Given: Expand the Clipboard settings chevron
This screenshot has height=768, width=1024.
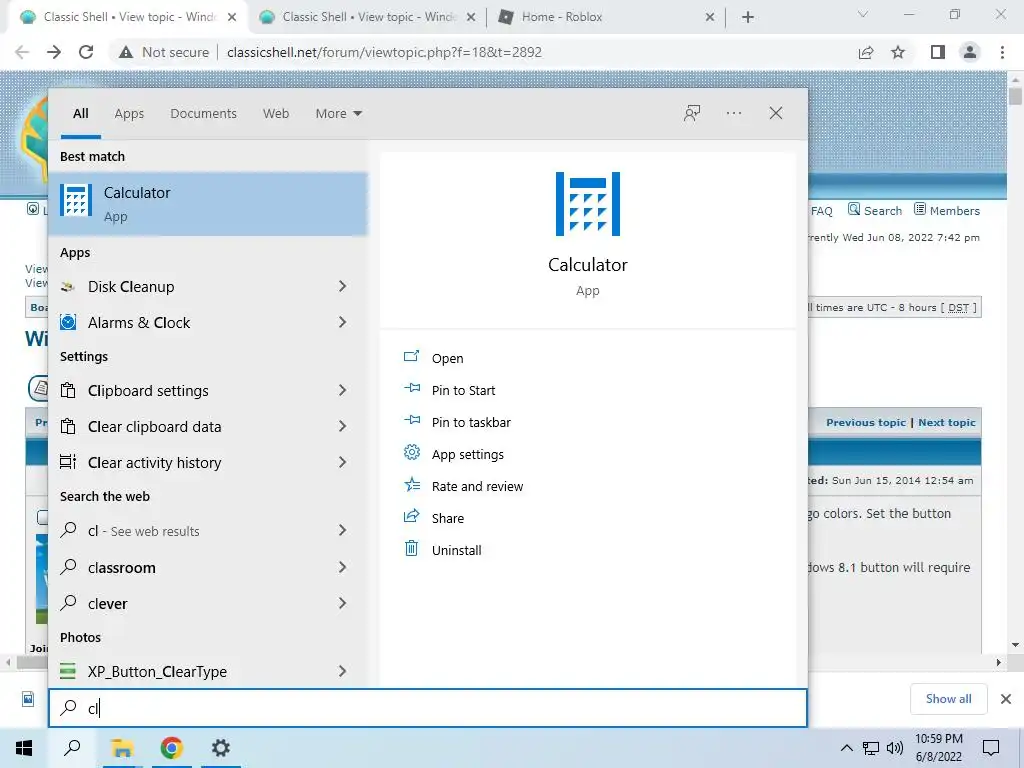Looking at the screenshot, I should pyautogui.click(x=342, y=390).
